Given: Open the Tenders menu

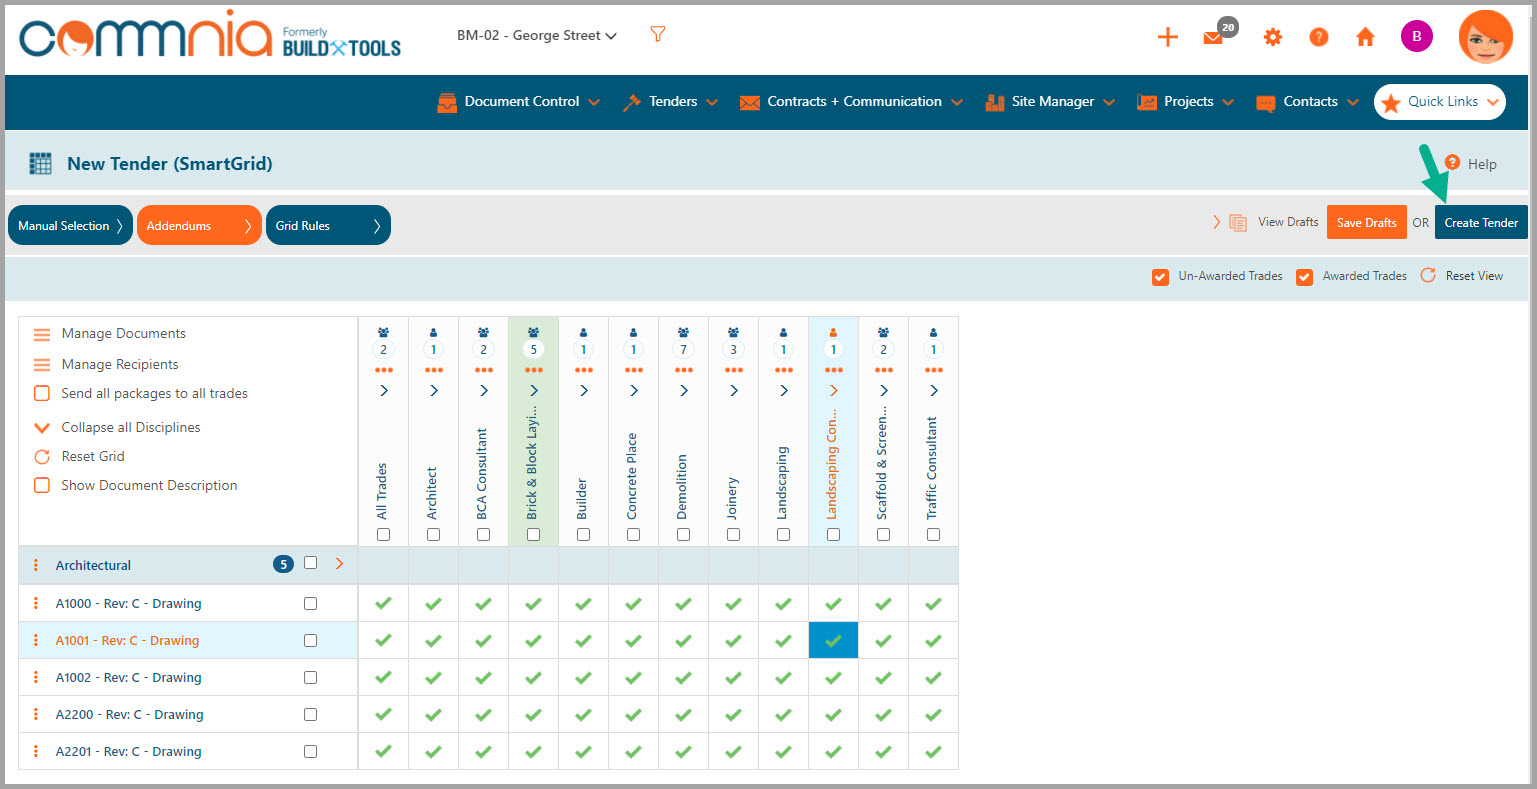Looking at the screenshot, I should 671,102.
